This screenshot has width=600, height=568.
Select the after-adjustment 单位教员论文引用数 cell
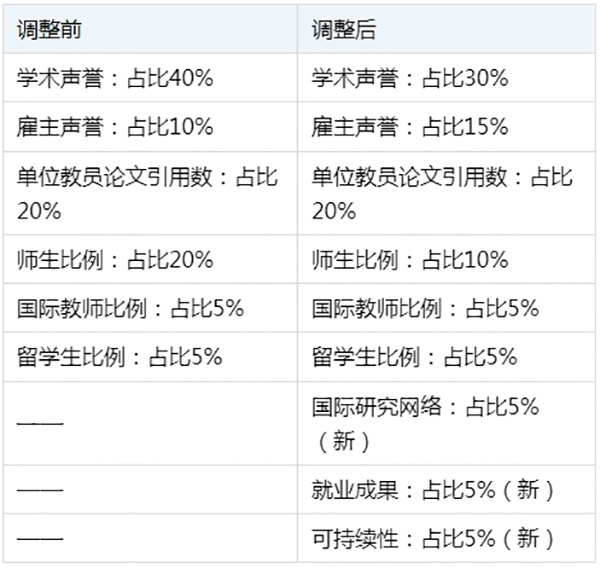(x=447, y=193)
